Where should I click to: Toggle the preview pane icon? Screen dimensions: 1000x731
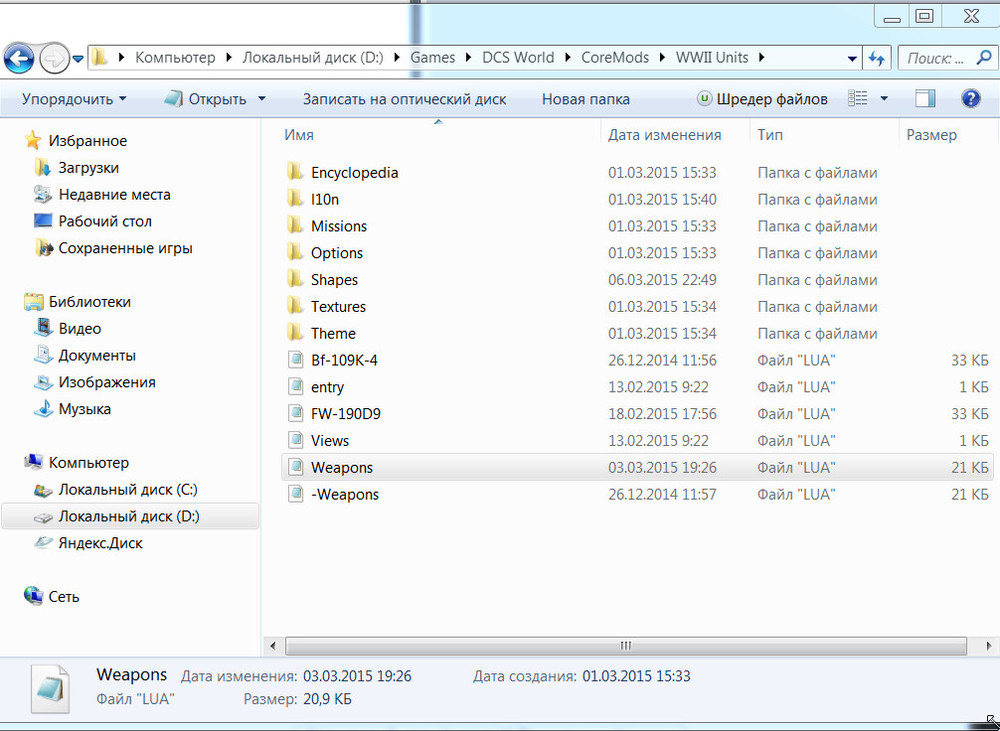[925, 98]
